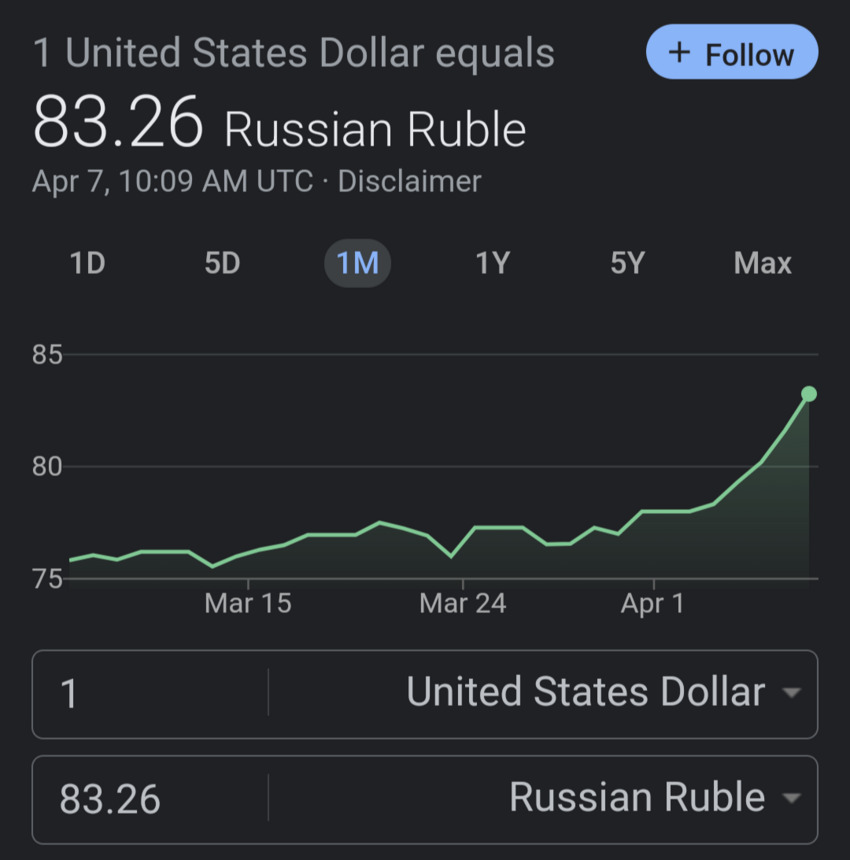Image resolution: width=850 pixels, height=860 pixels.
Task: Show the 1Y chart range
Action: point(492,263)
